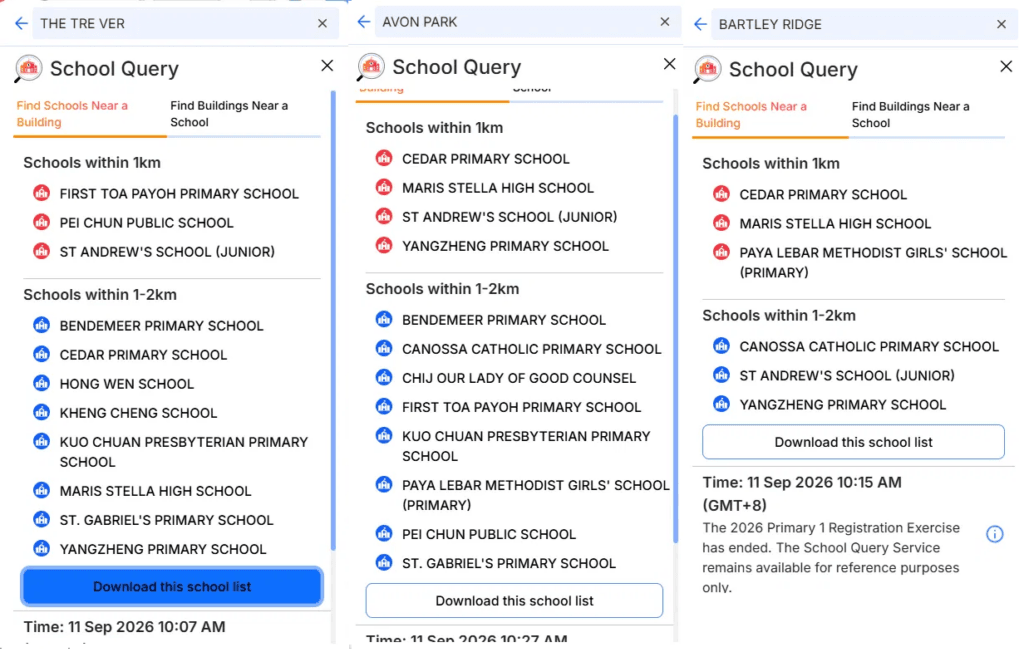Screen dimensions: 1024x652
Task: Click School Query logo in AVON PARK panel
Action: click(370, 67)
